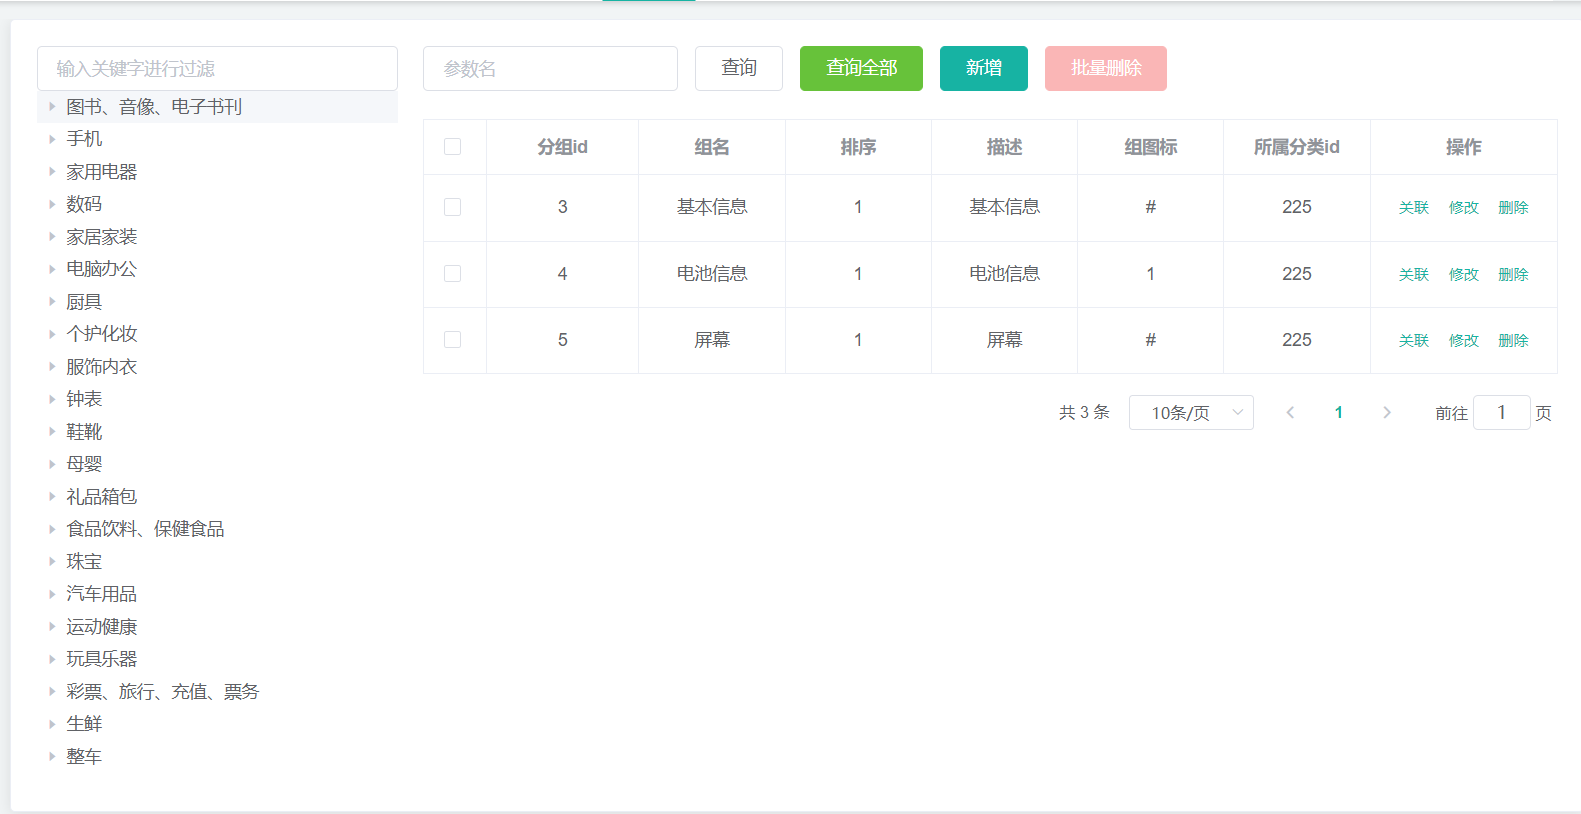This screenshot has width=1581, height=814.
Task: Open the 10条/页 page size dropdown
Action: click(x=1191, y=412)
